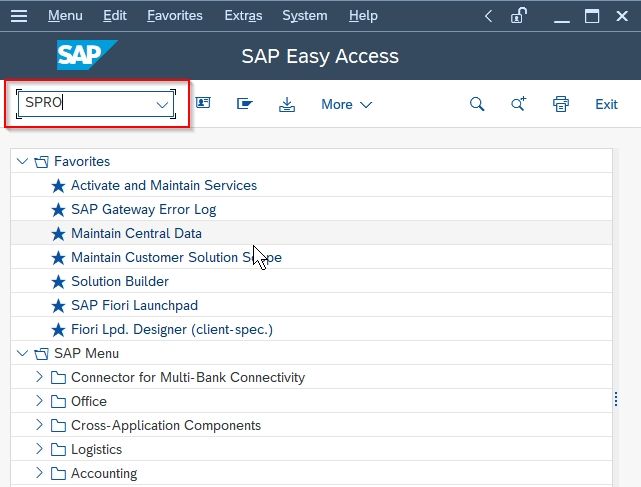
Task: Open the Menu menu
Action: (x=65, y=16)
